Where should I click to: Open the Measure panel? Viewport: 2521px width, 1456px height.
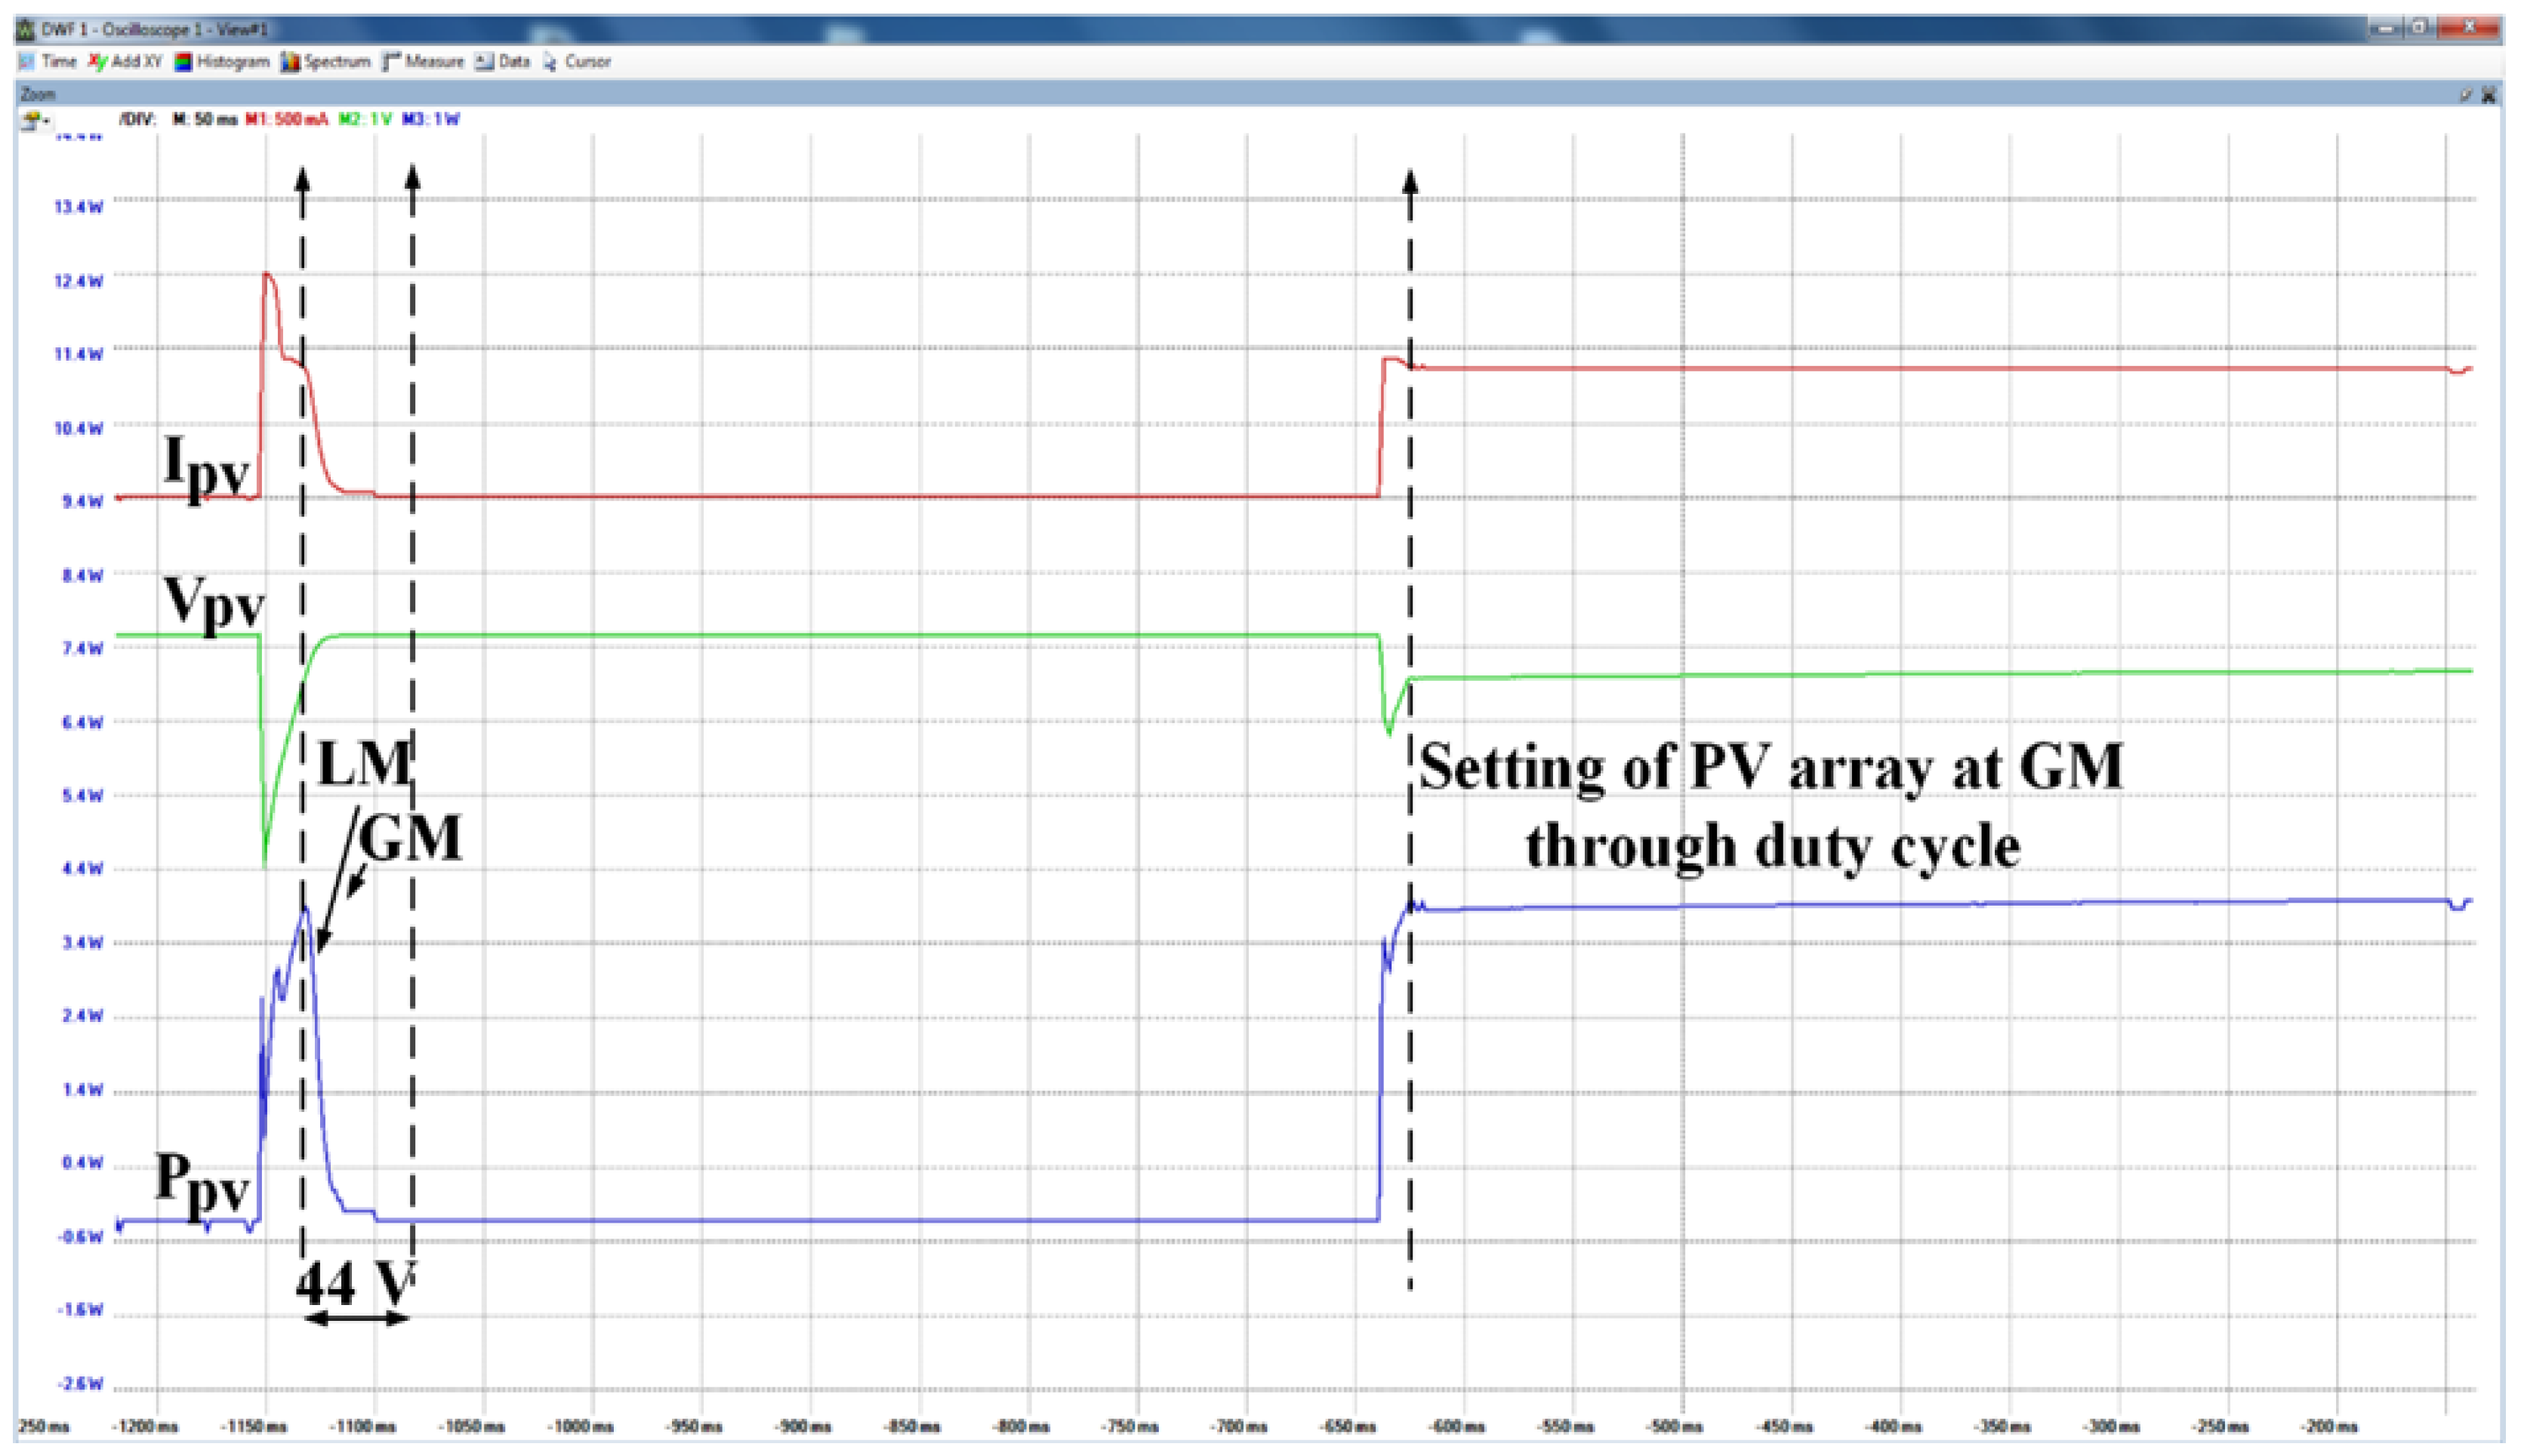tap(423, 62)
